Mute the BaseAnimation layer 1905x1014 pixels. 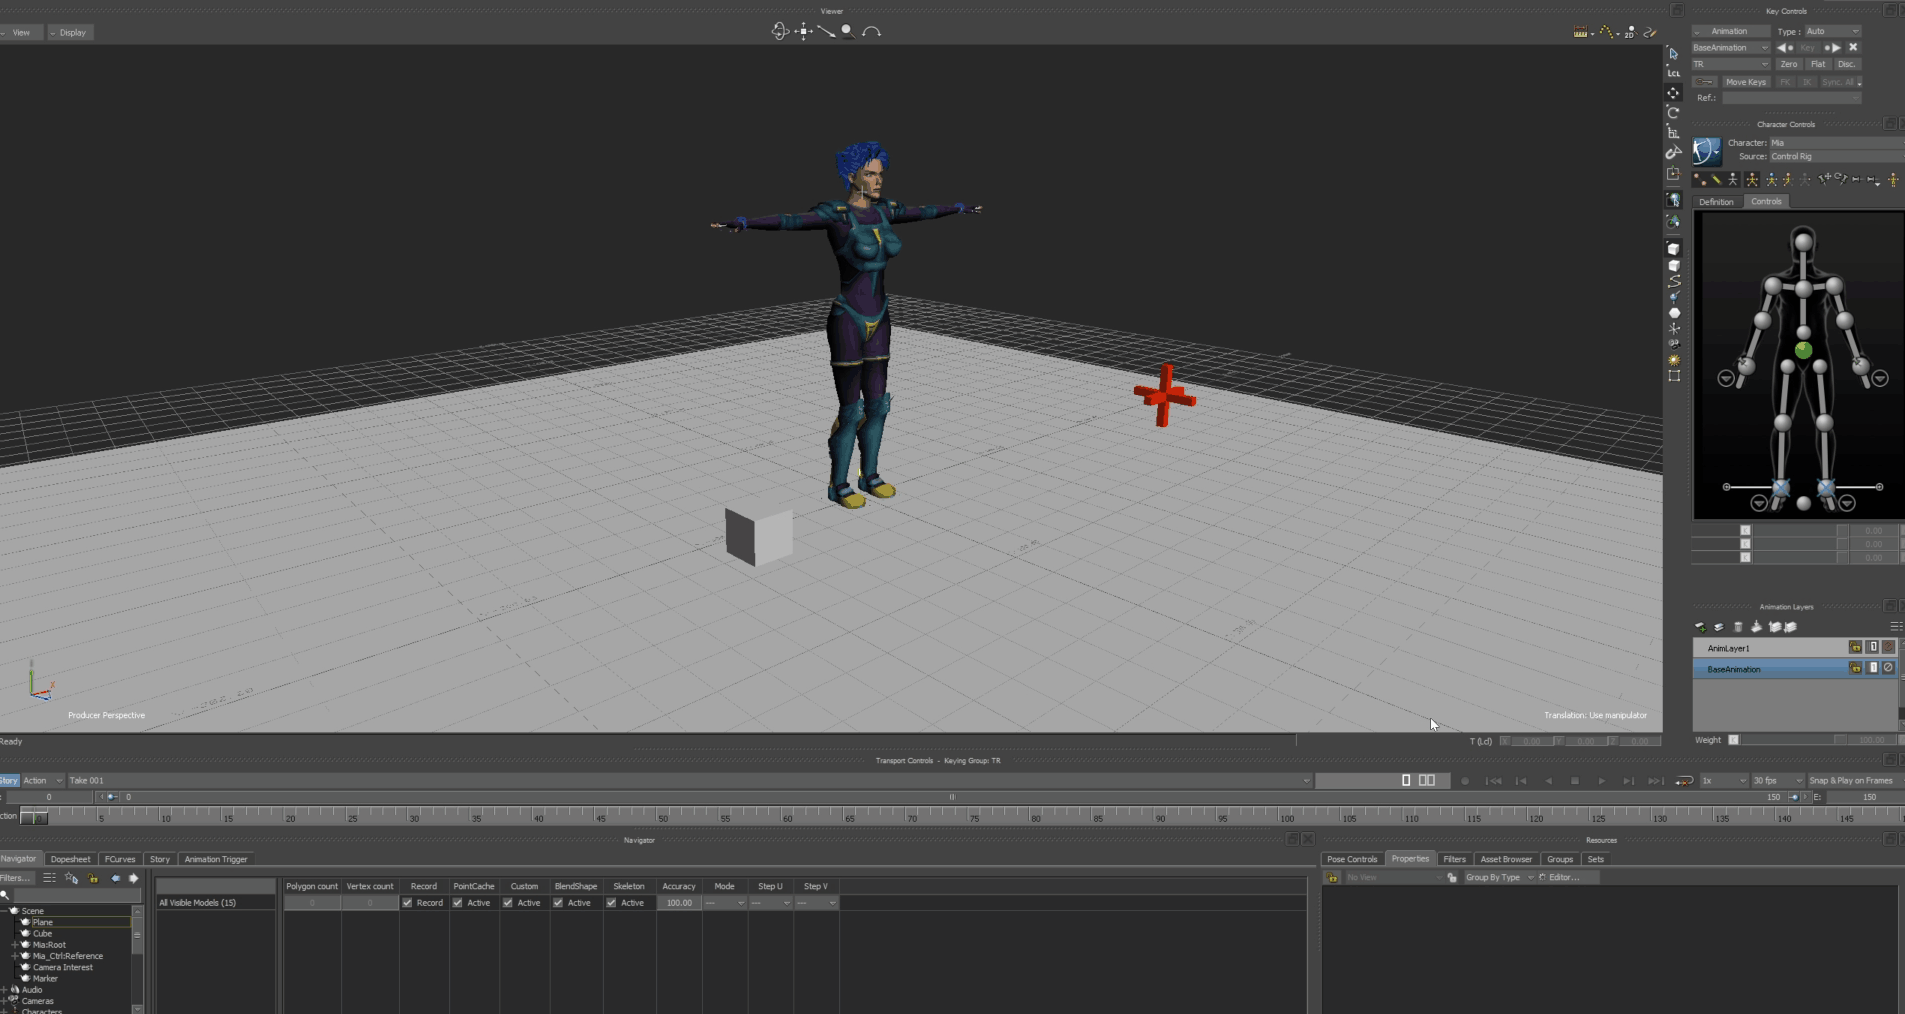pyautogui.click(x=1889, y=669)
